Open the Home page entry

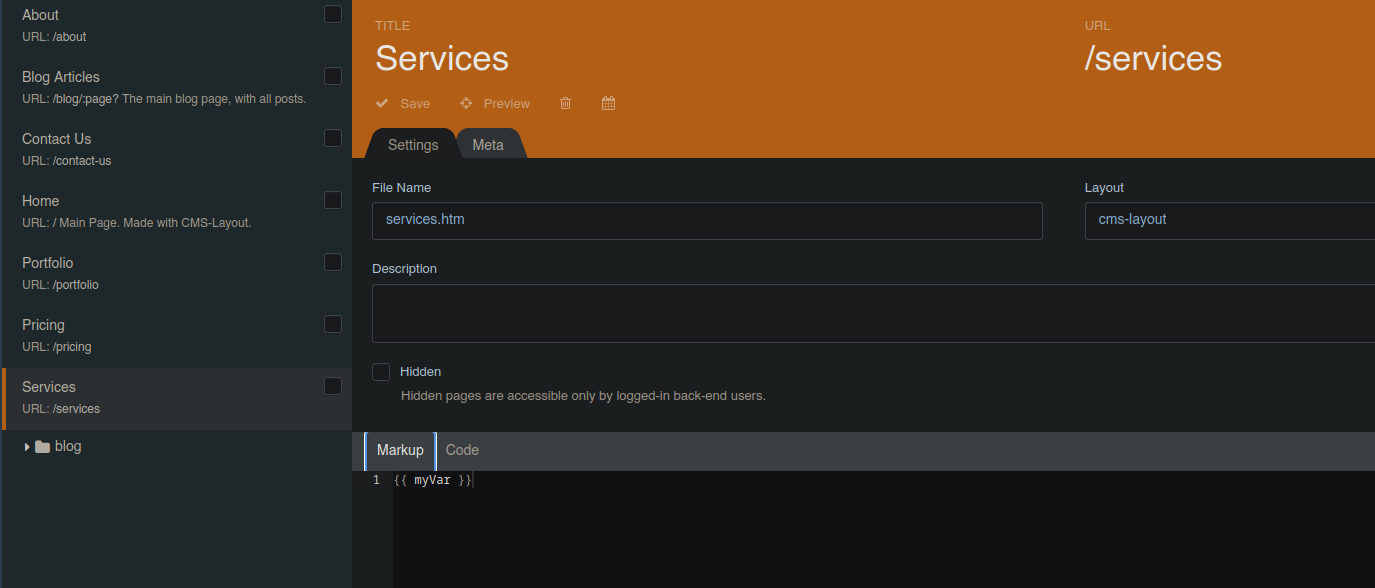tap(176, 211)
